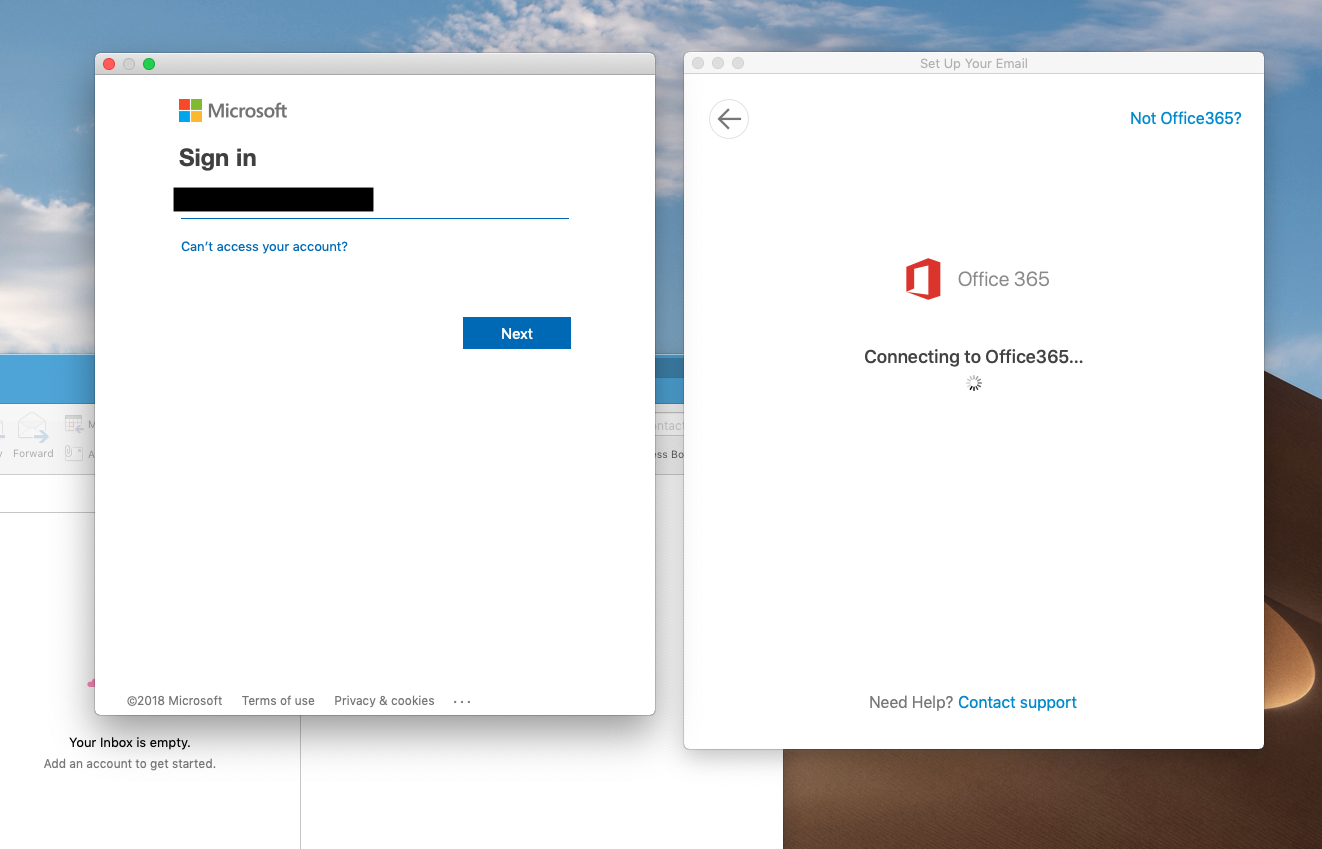Follow the "Not Office365?" link
This screenshot has width=1322, height=849.
click(1186, 118)
